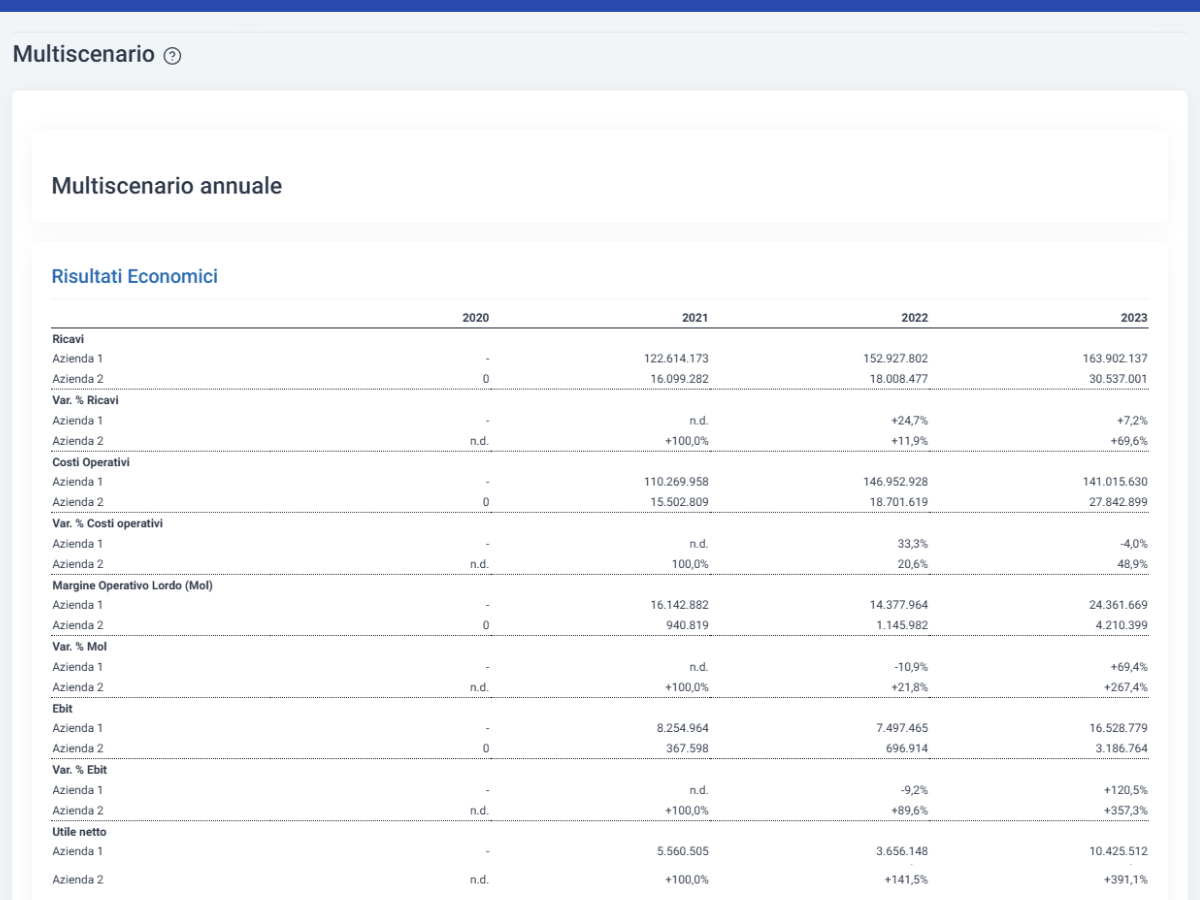The width and height of the screenshot is (1200, 900).
Task: Click the "Var. % Mol" group label
Action: click(78, 646)
